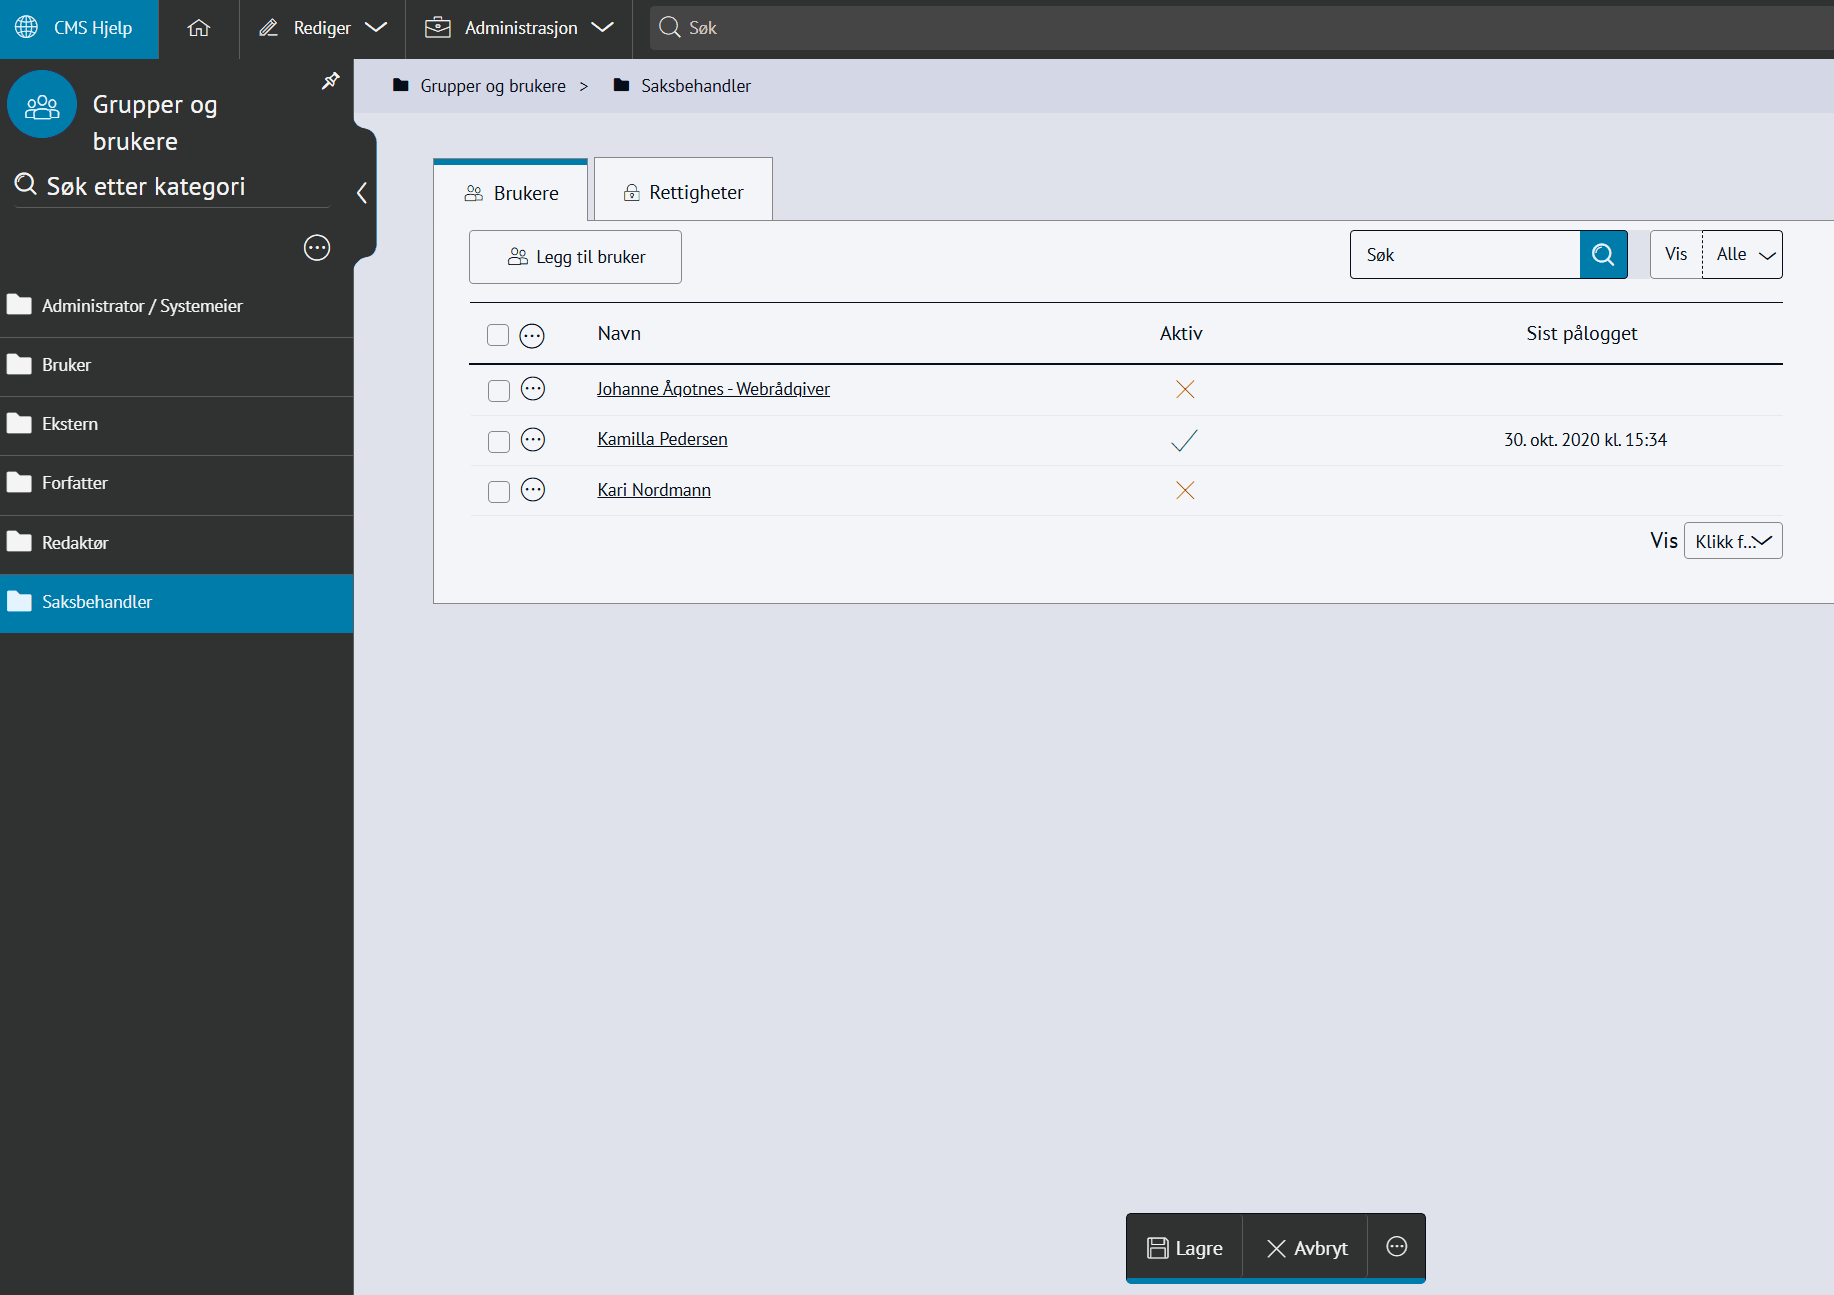The image size is (1834, 1295).
Task: Click sidebar more options ellipsis icon
Action: click(x=317, y=248)
